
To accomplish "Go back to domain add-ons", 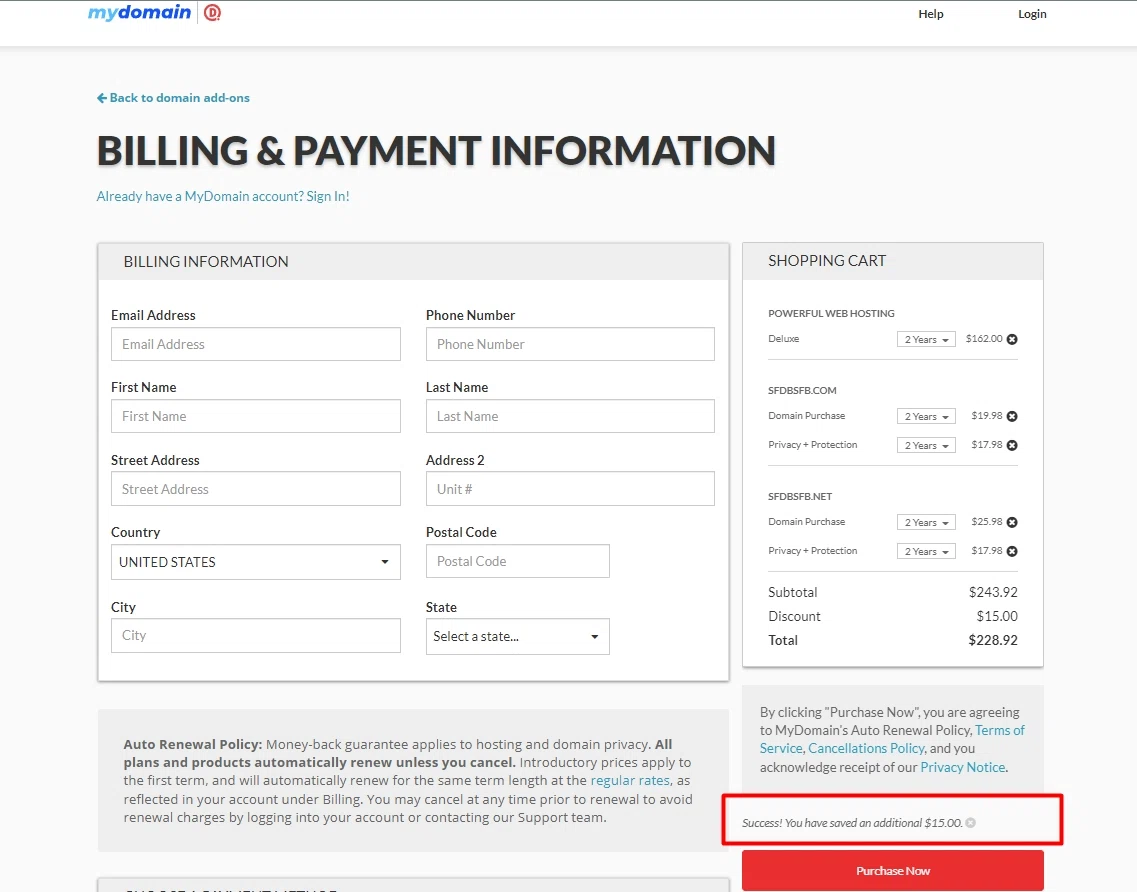I will click(x=173, y=98).
